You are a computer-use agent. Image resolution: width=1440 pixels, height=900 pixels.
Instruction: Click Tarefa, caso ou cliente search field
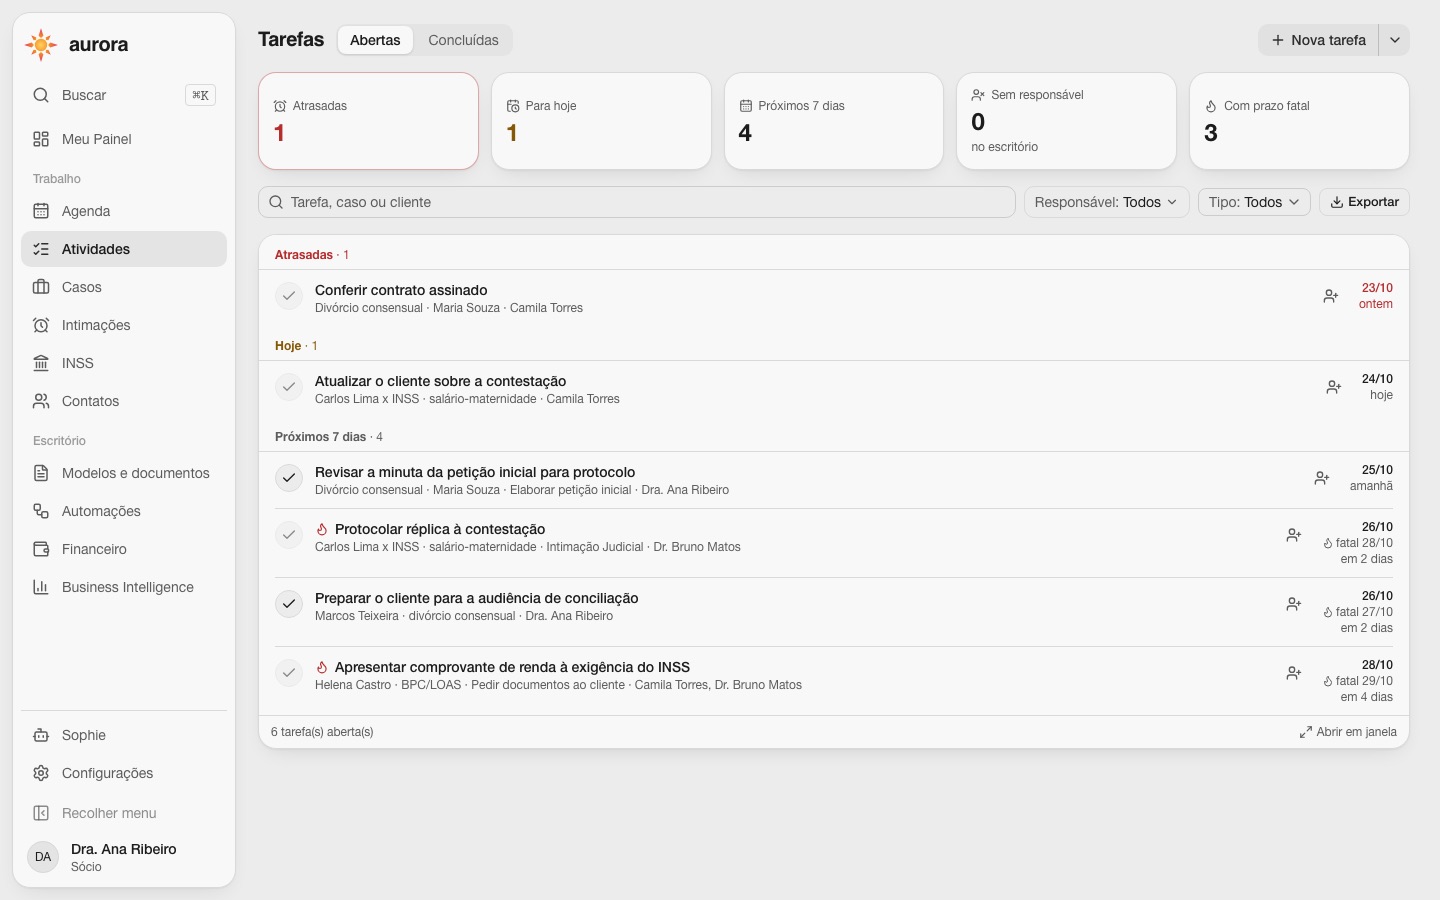click(x=637, y=202)
